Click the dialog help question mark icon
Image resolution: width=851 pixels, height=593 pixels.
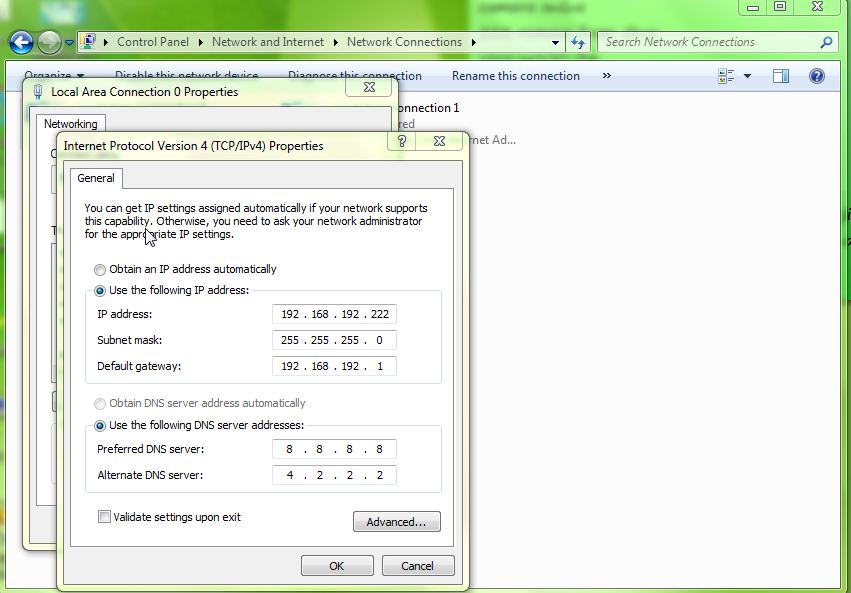pos(401,141)
